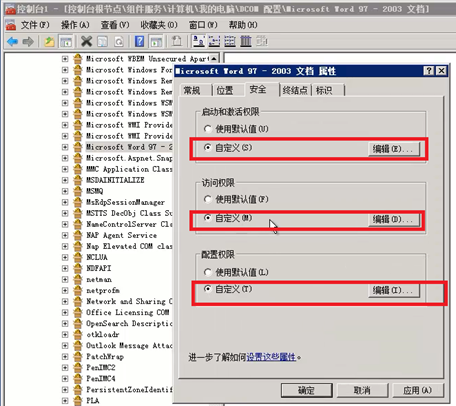456x406 pixels.
Task: Select 自定义(M) for access permissions
Action: coord(228,218)
